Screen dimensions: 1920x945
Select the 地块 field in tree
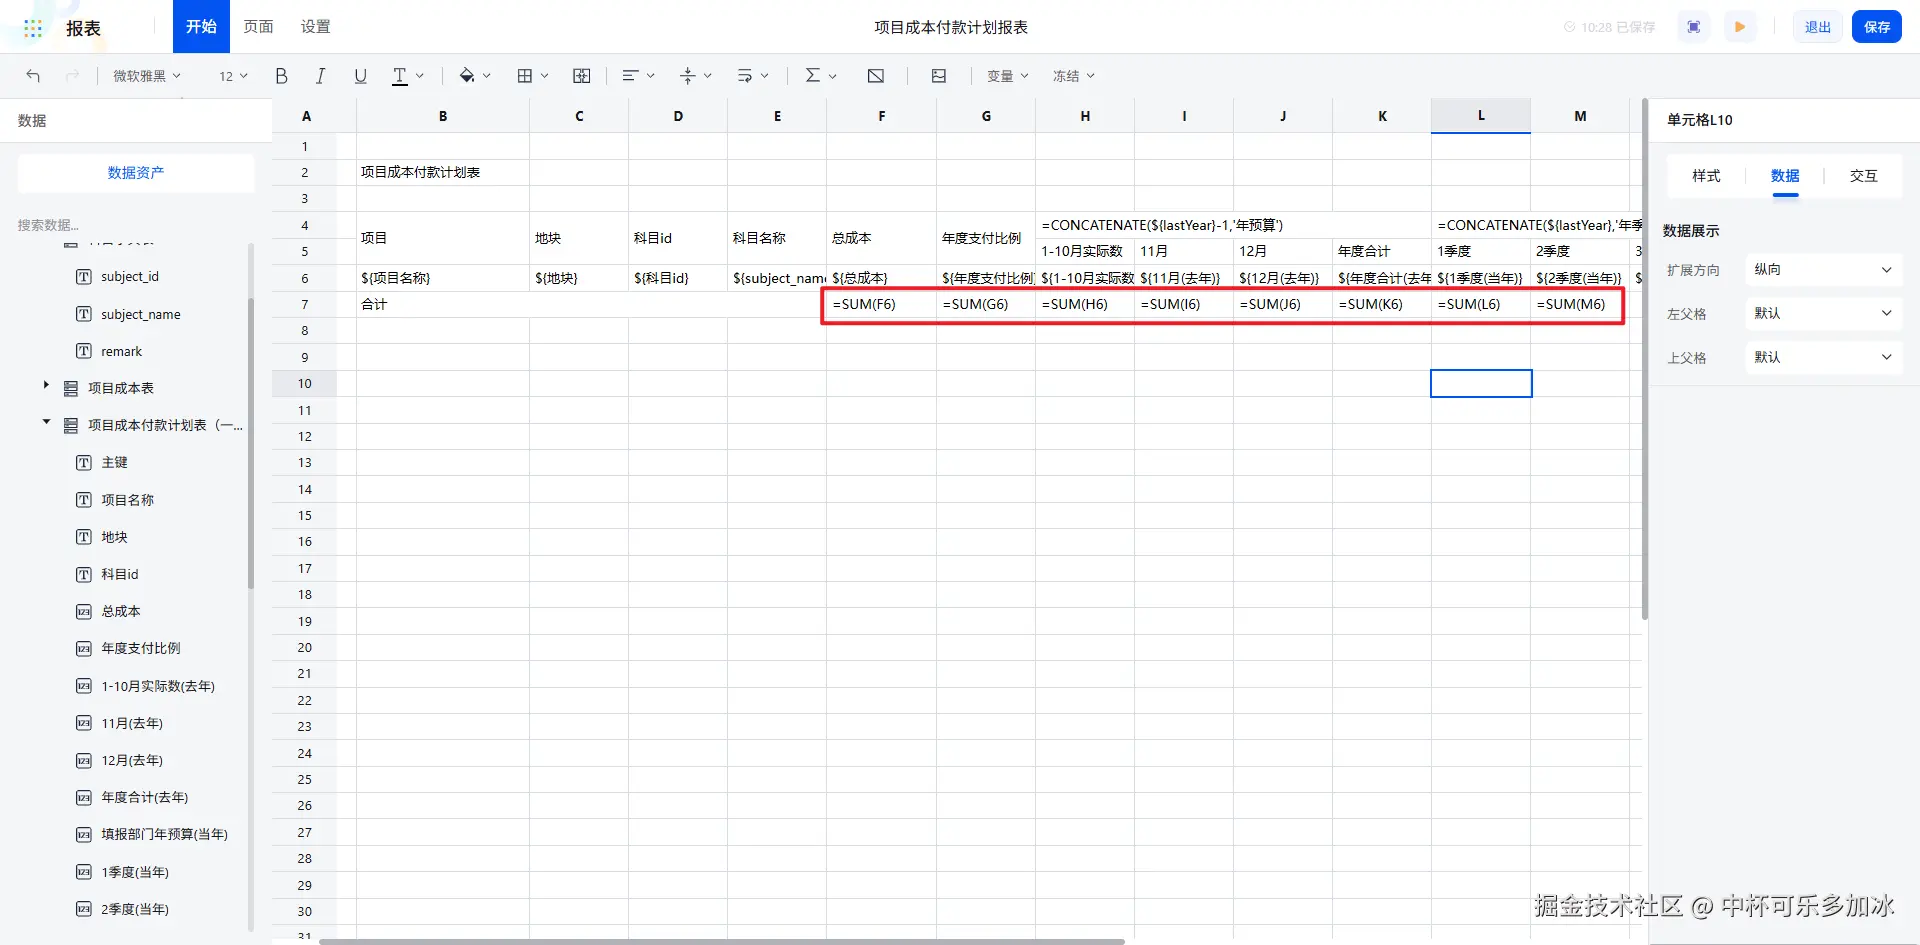(114, 538)
